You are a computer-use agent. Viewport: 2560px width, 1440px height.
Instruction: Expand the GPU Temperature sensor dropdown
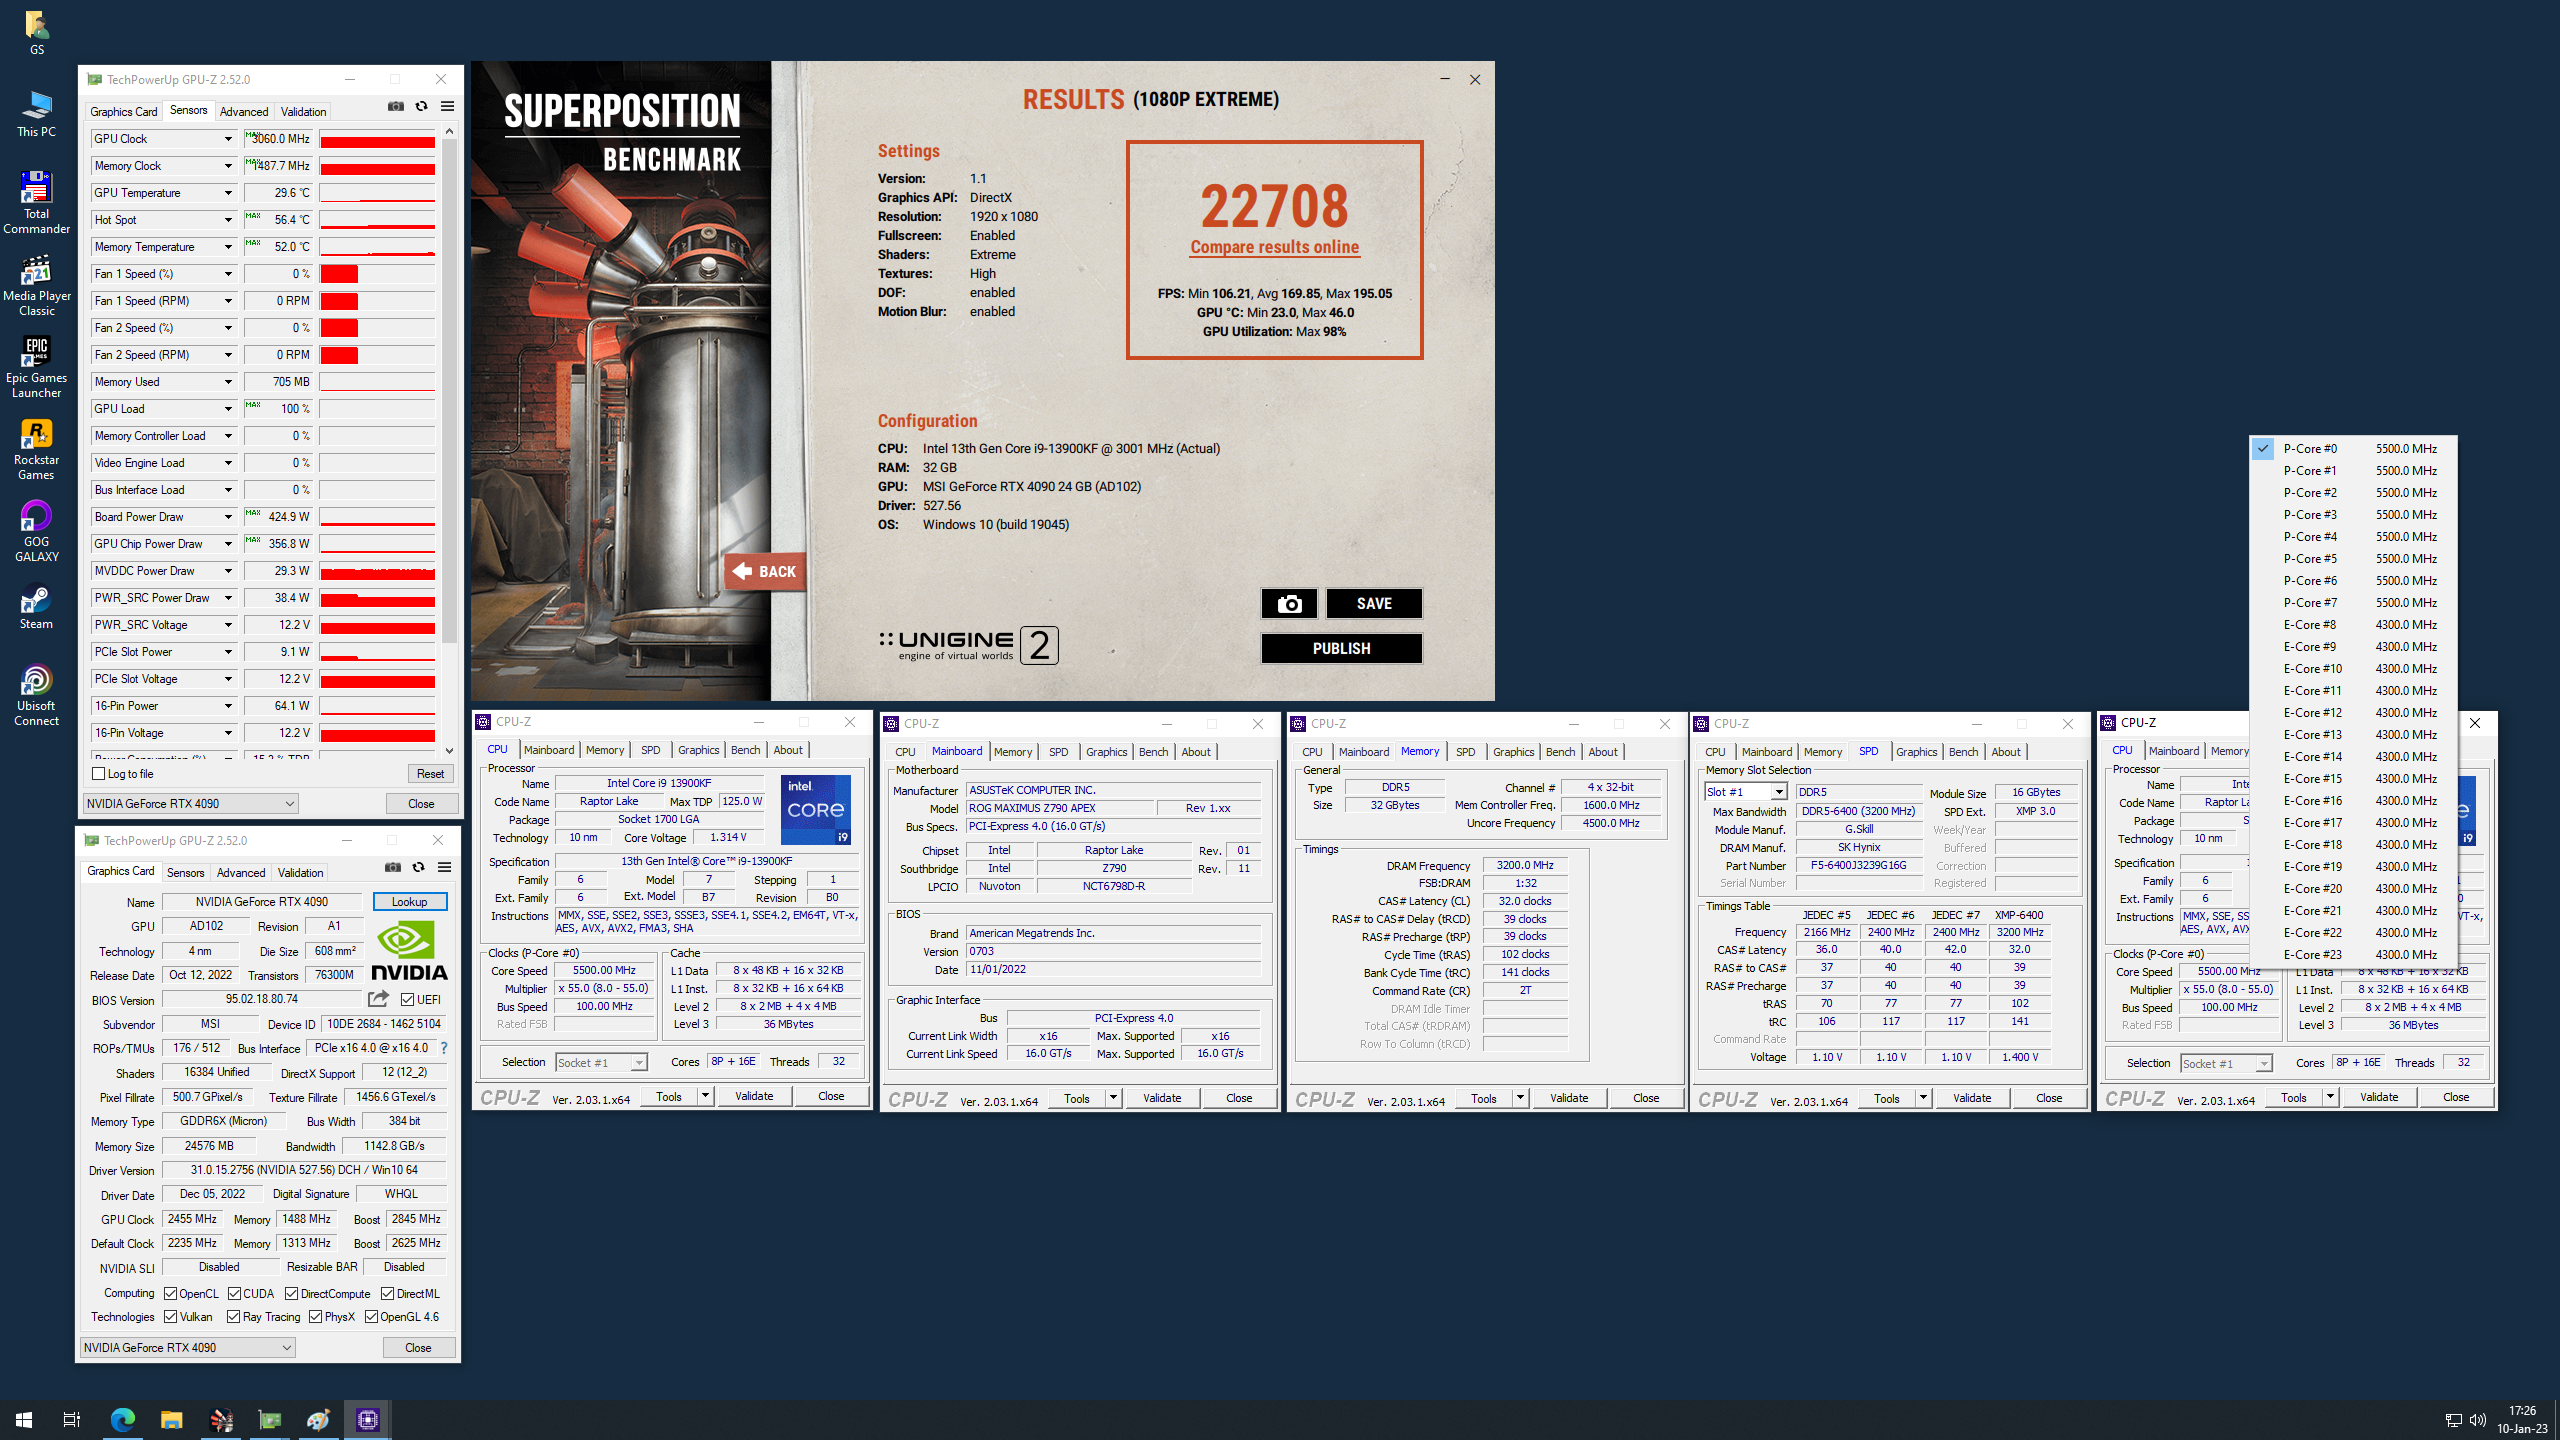(227, 193)
